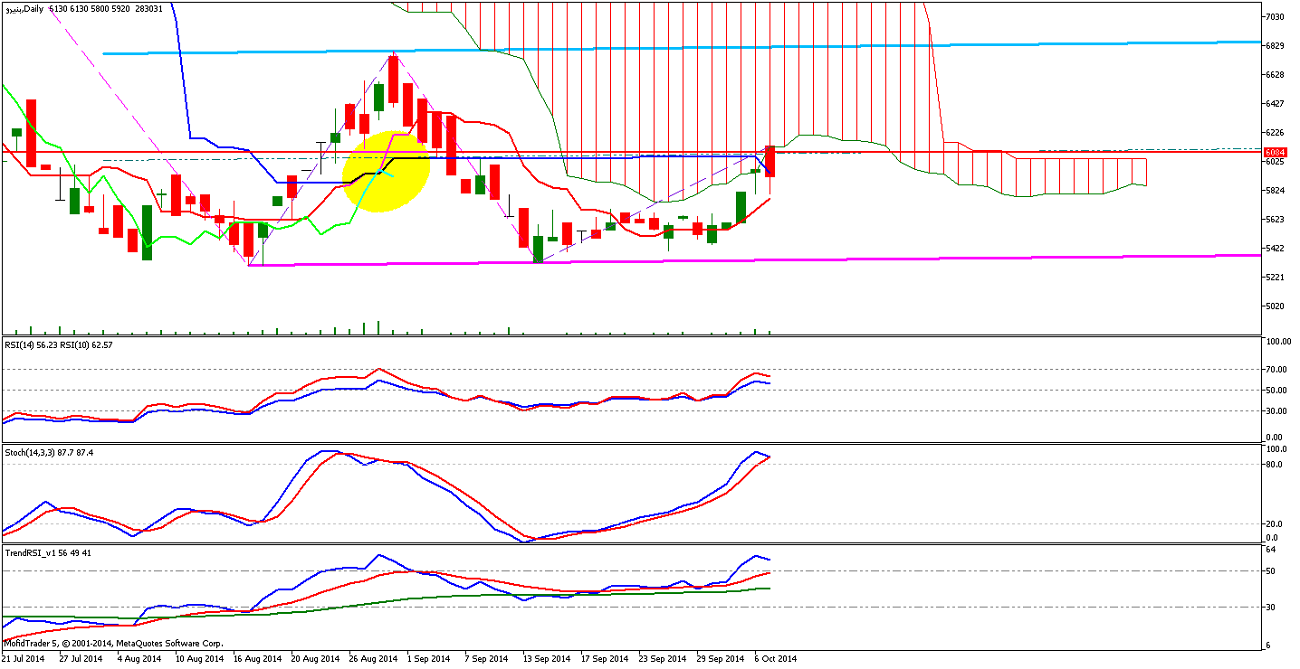This screenshot has width=1300, height=669.
Task: Click the latest red candle on 6 Oct
Action: click(770, 162)
